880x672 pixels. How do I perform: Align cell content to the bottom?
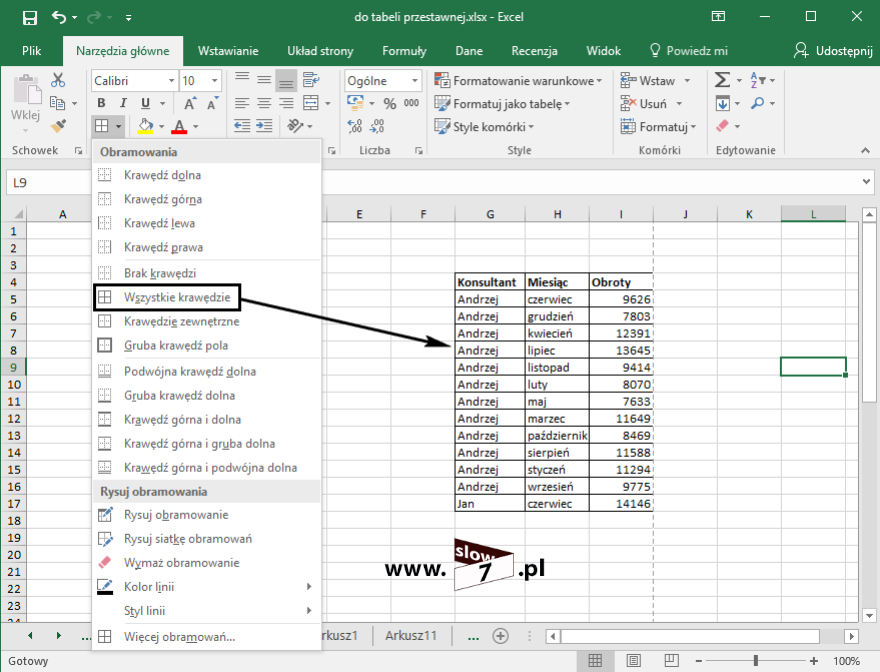[286, 80]
